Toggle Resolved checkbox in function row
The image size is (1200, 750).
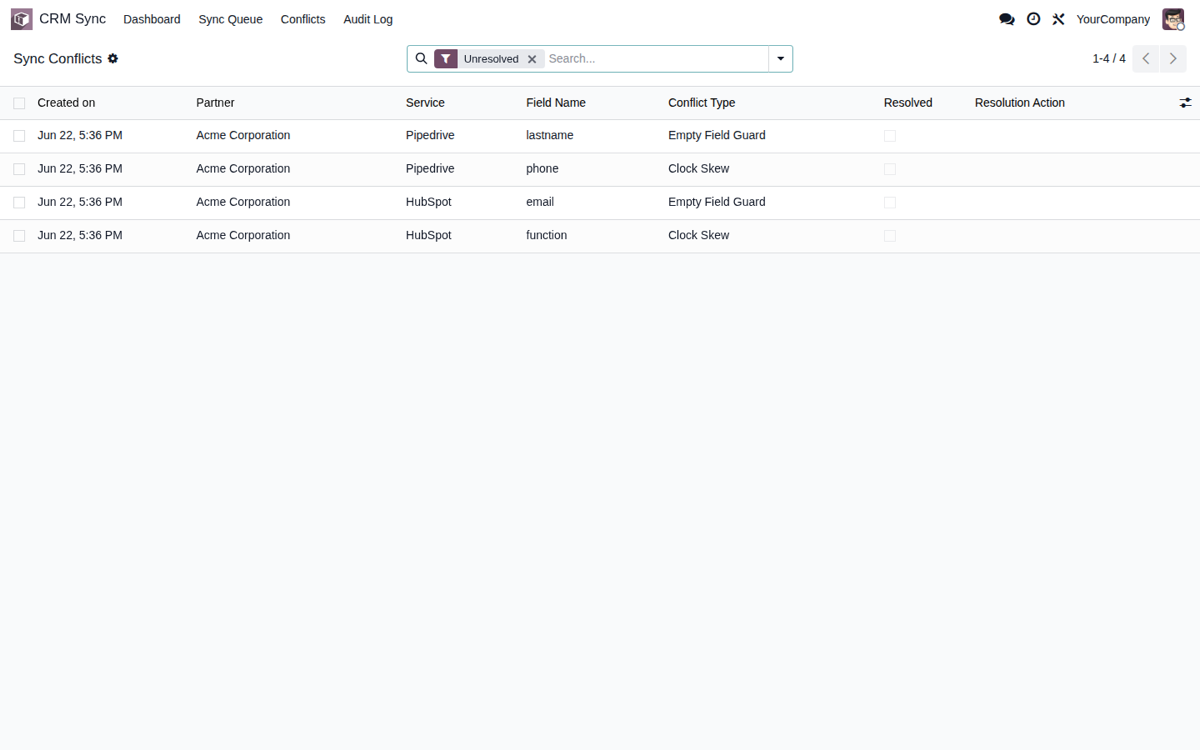coord(890,236)
